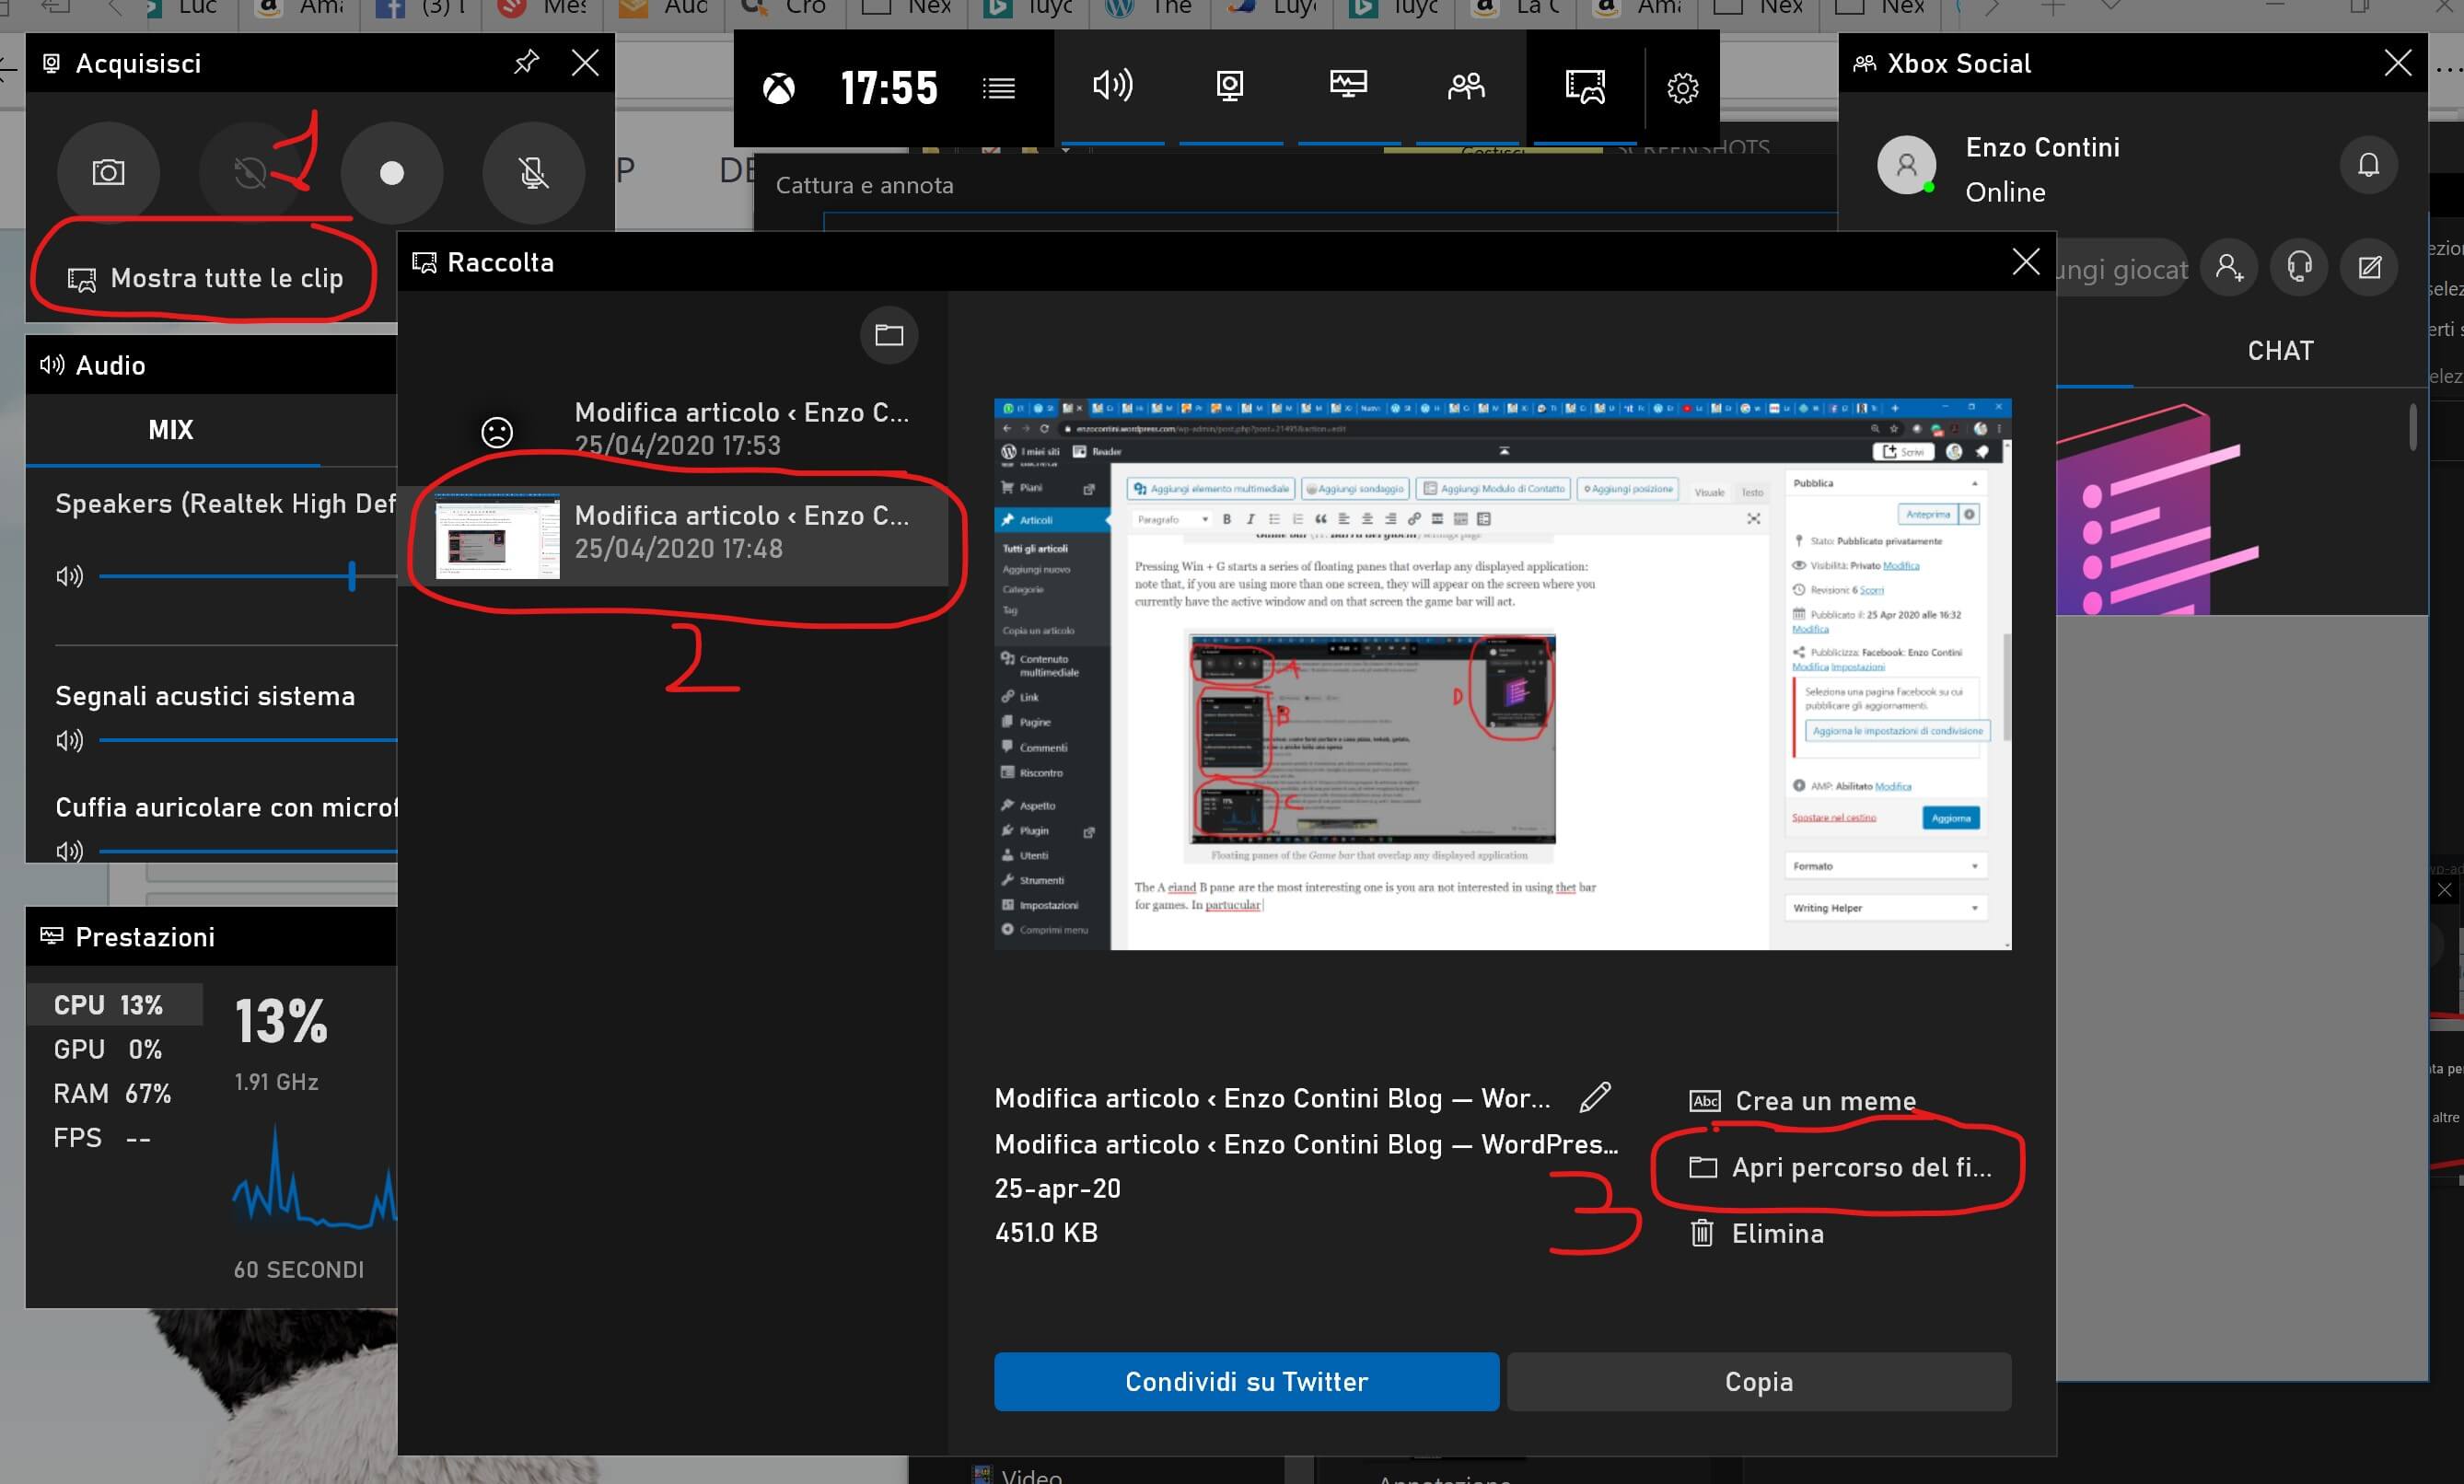
Task: Mute Speakers by clicking its speaker icon
Action: [69, 575]
